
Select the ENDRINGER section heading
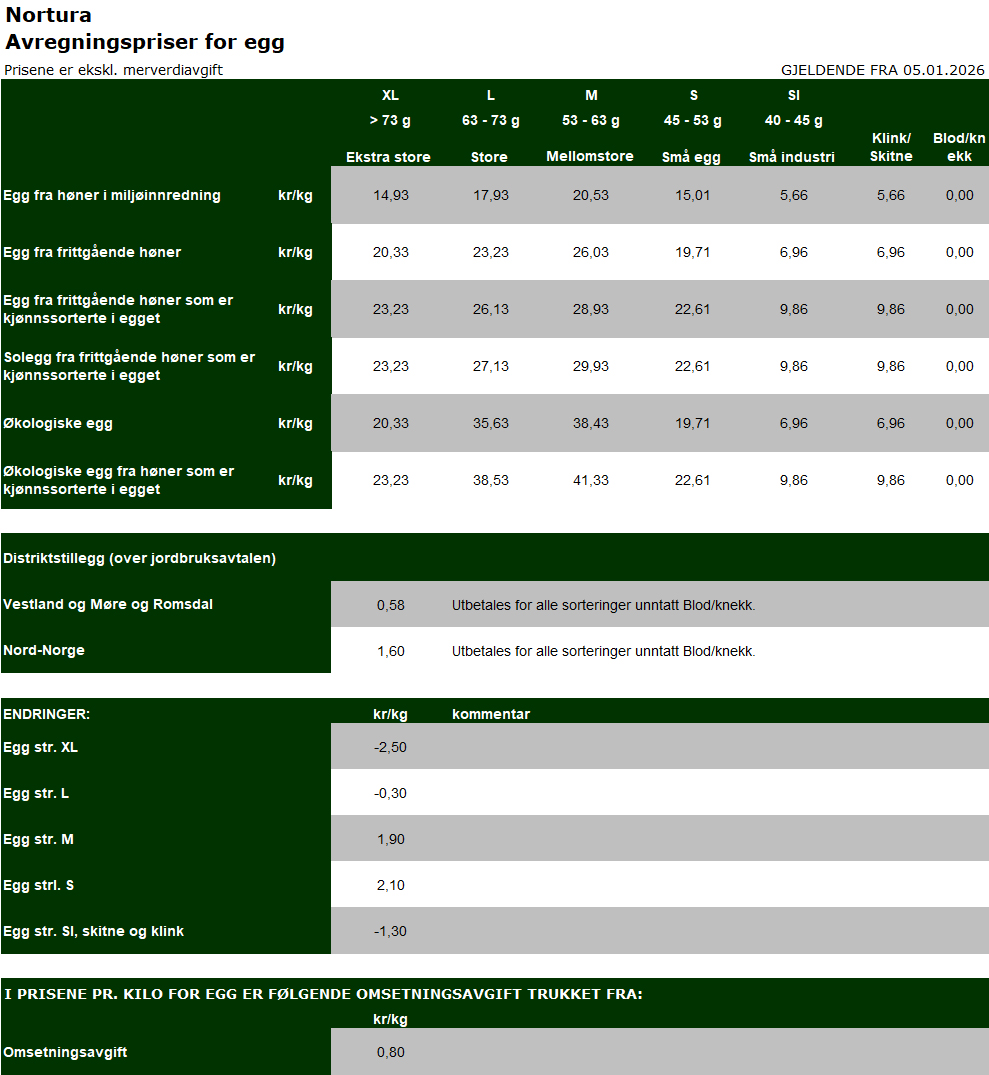[x=46, y=714]
